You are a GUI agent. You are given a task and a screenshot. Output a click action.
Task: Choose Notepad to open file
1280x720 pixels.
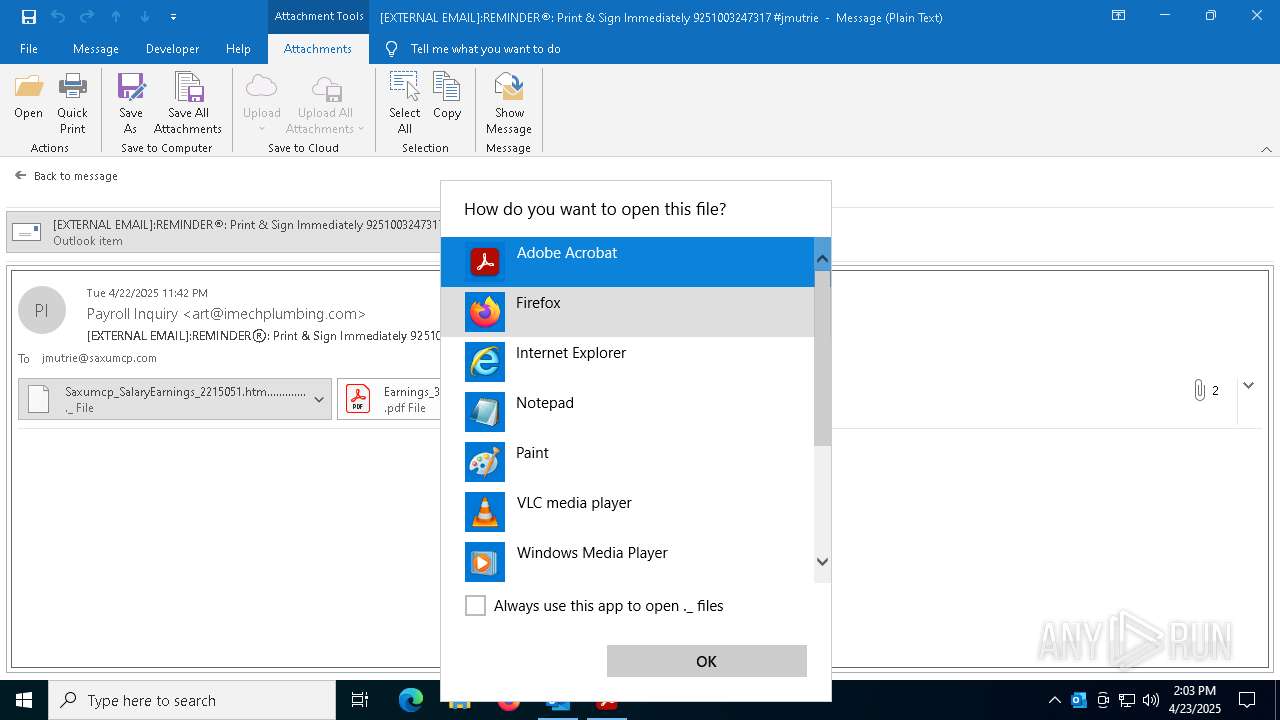[x=628, y=412]
